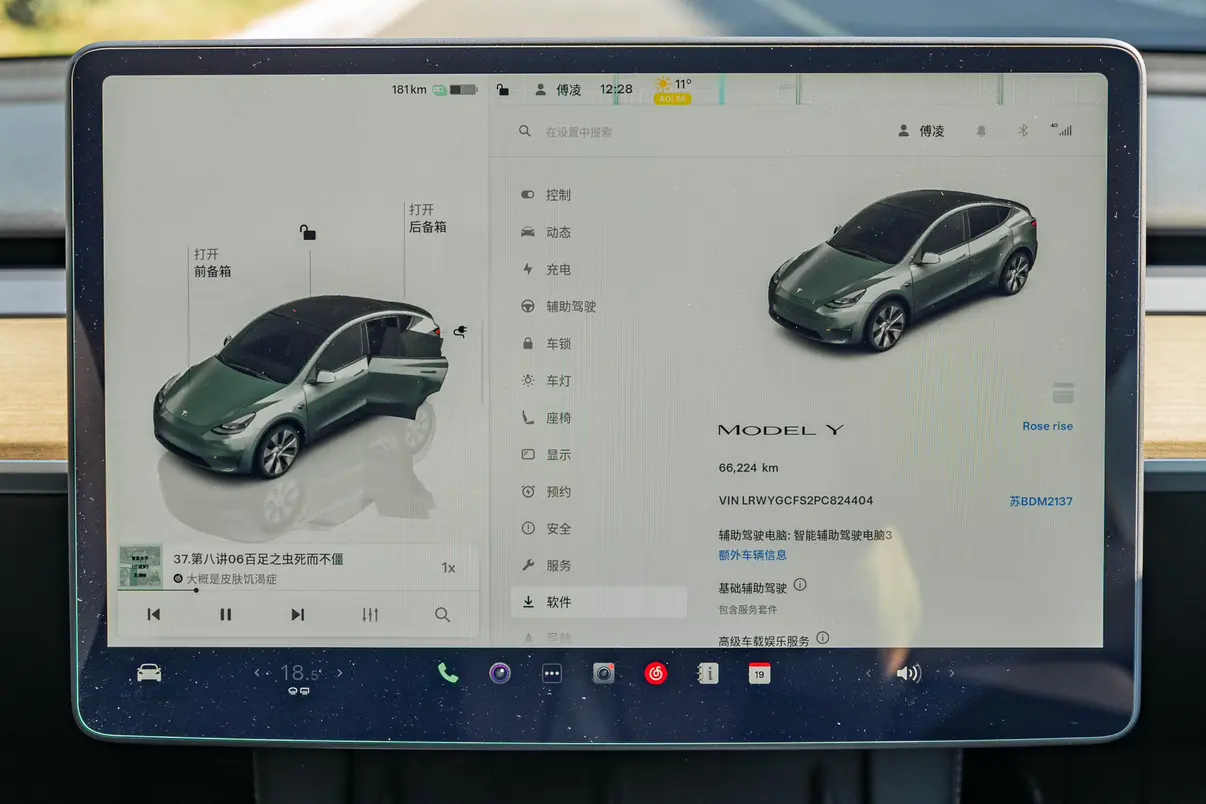Image resolution: width=1206 pixels, height=804 pixels.
Task: Open the all apps three-dot launcher
Action: (551, 673)
